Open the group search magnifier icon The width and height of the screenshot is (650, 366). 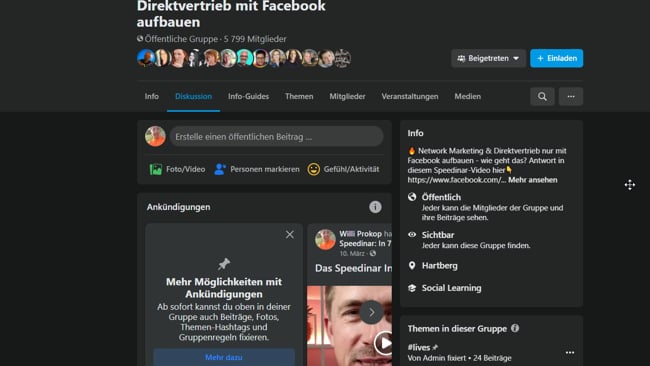pos(542,97)
